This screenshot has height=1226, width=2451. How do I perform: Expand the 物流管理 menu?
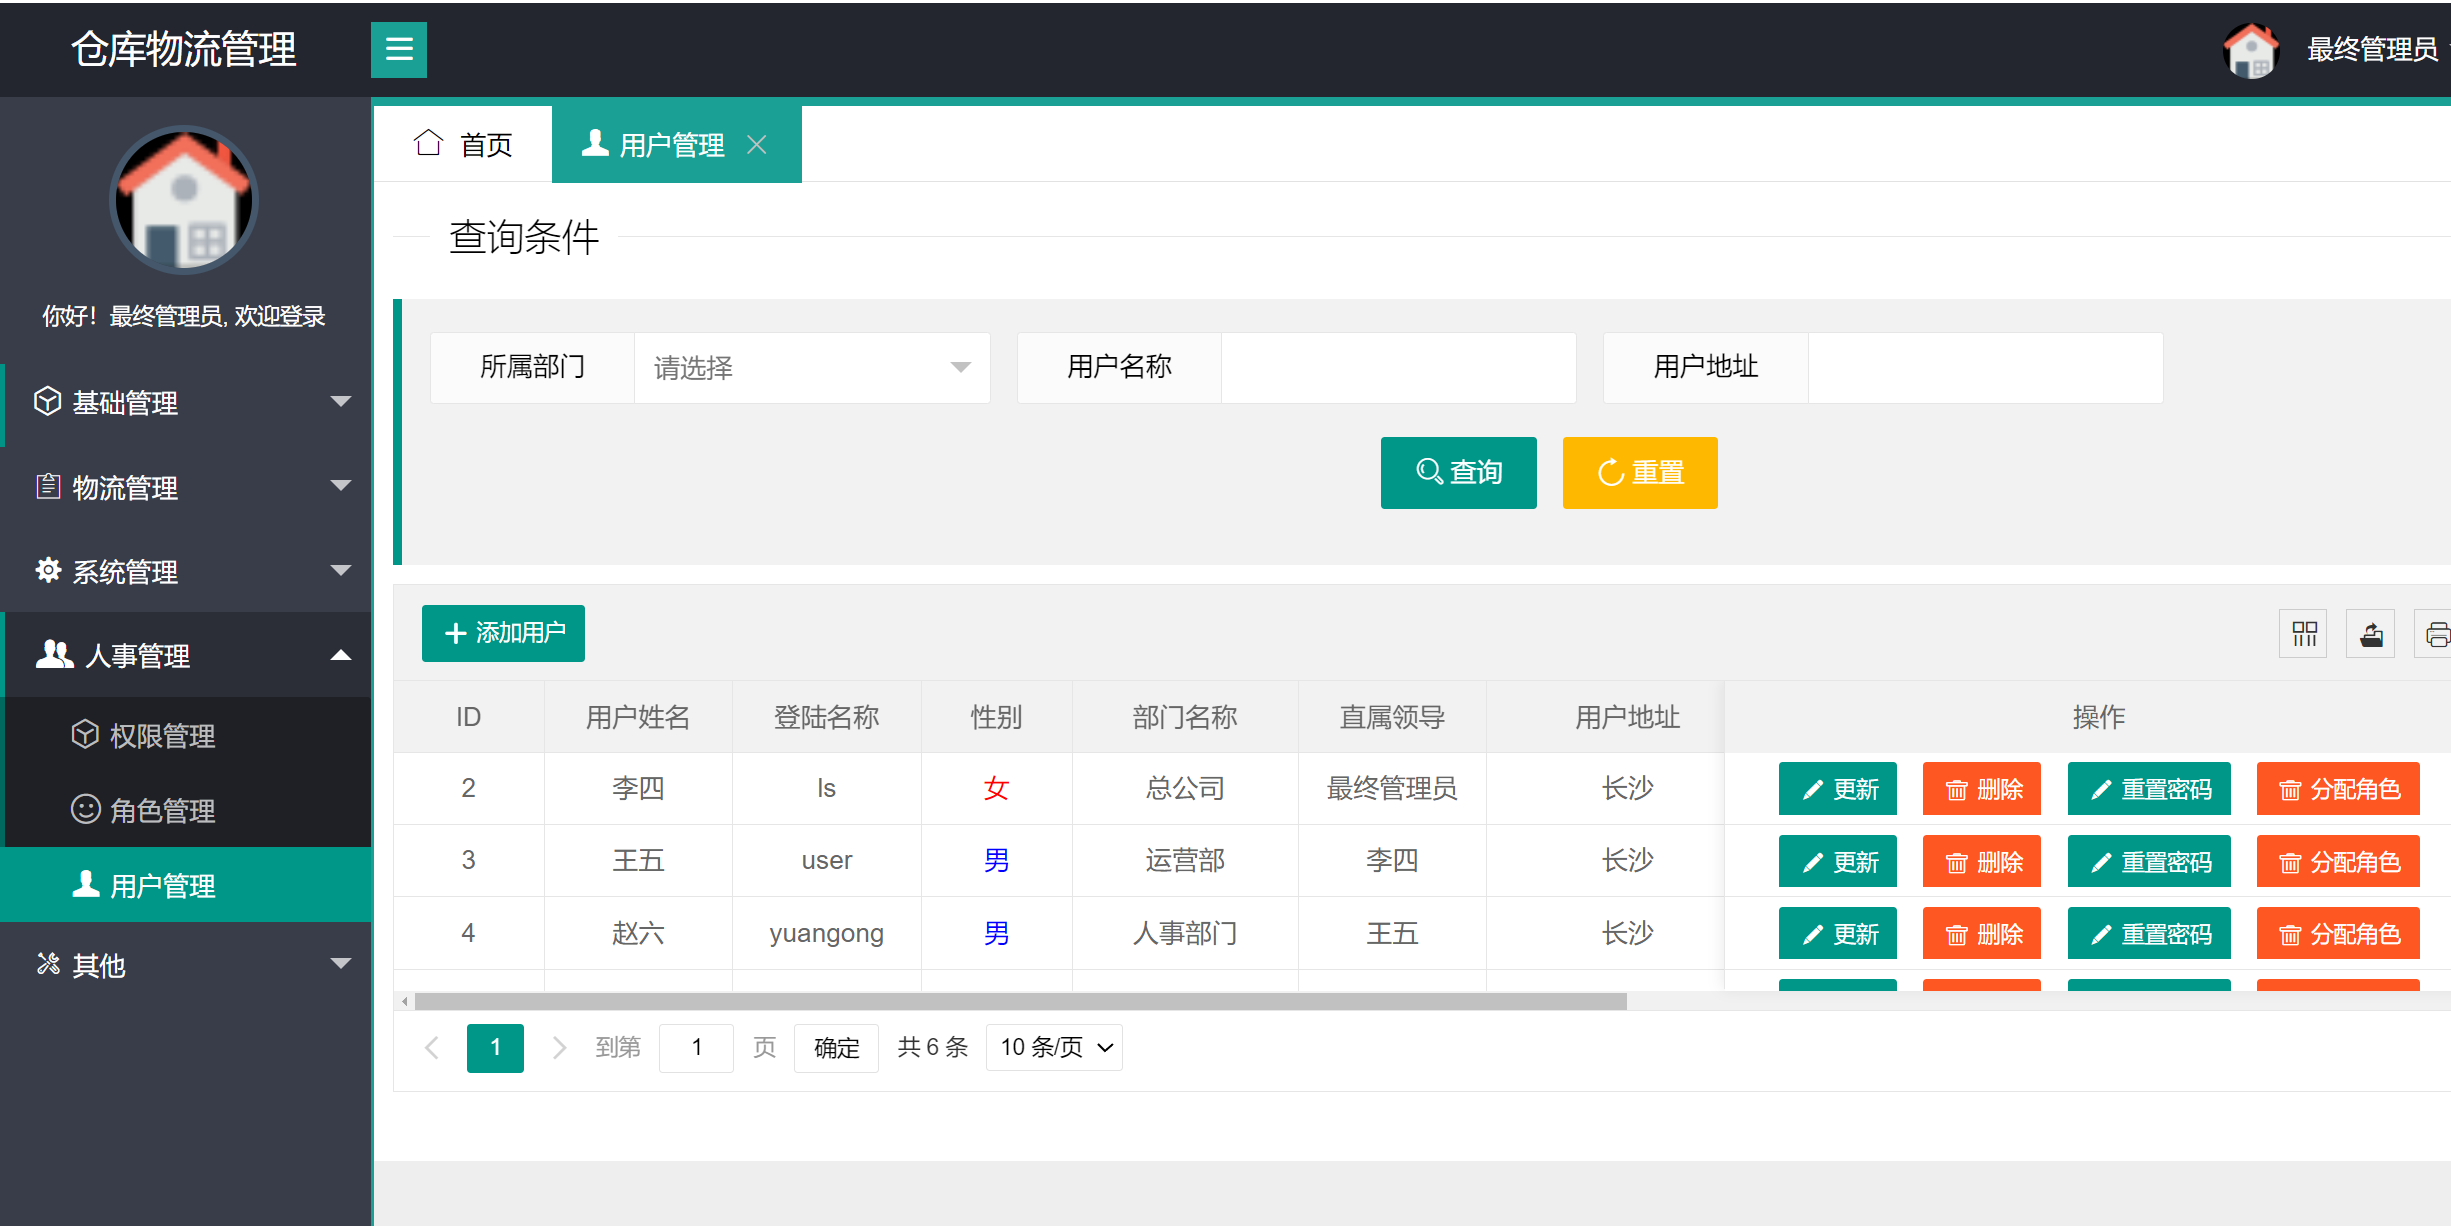coord(186,487)
